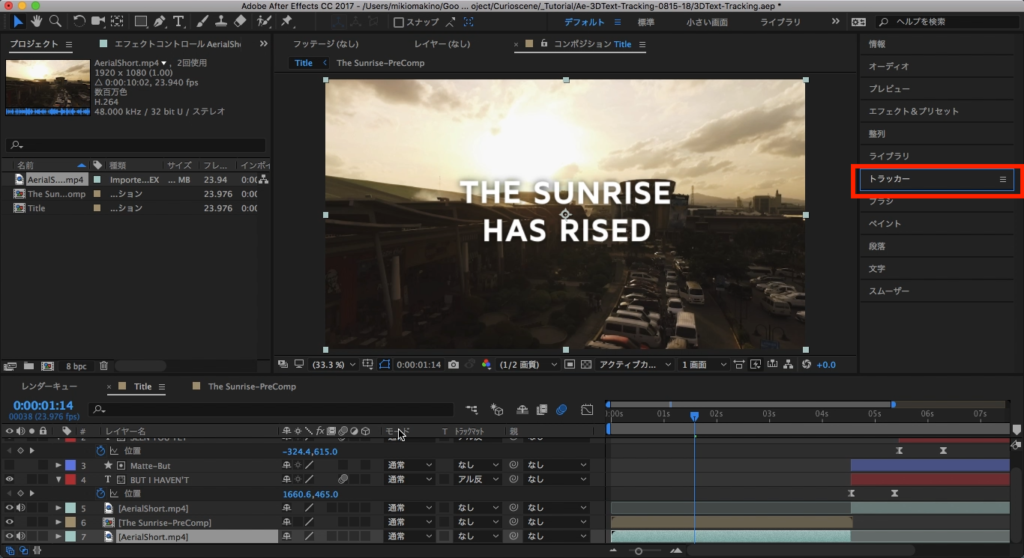The image size is (1024, 558).
Task: Pick the Pen tool
Action: (159, 21)
